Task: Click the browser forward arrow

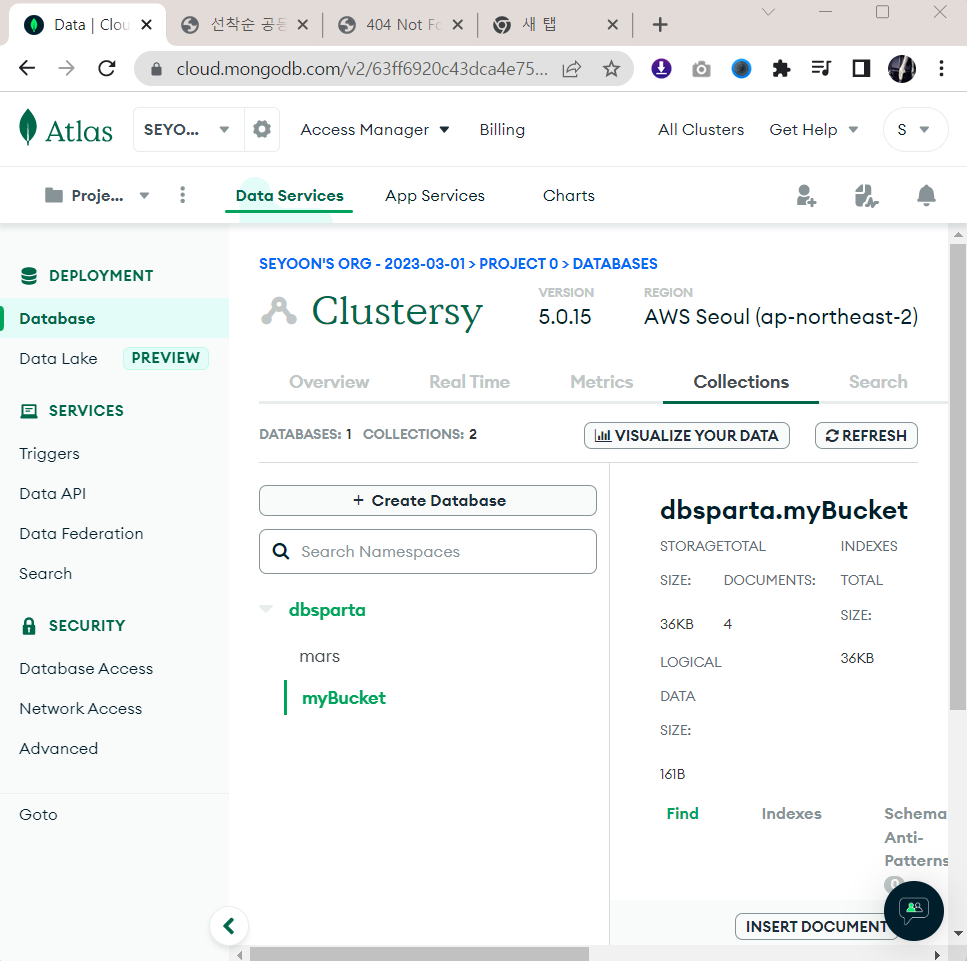Action: pyautogui.click(x=67, y=68)
